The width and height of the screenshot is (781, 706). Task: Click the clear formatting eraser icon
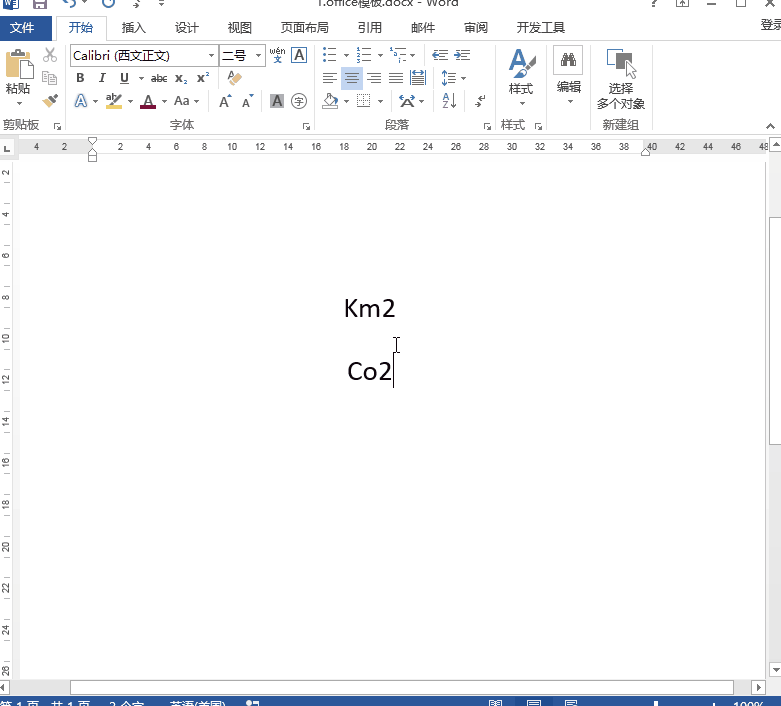(235, 78)
